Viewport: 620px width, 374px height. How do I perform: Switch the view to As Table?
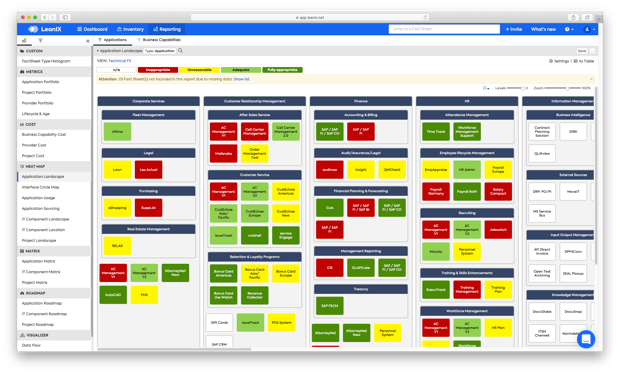584,61
